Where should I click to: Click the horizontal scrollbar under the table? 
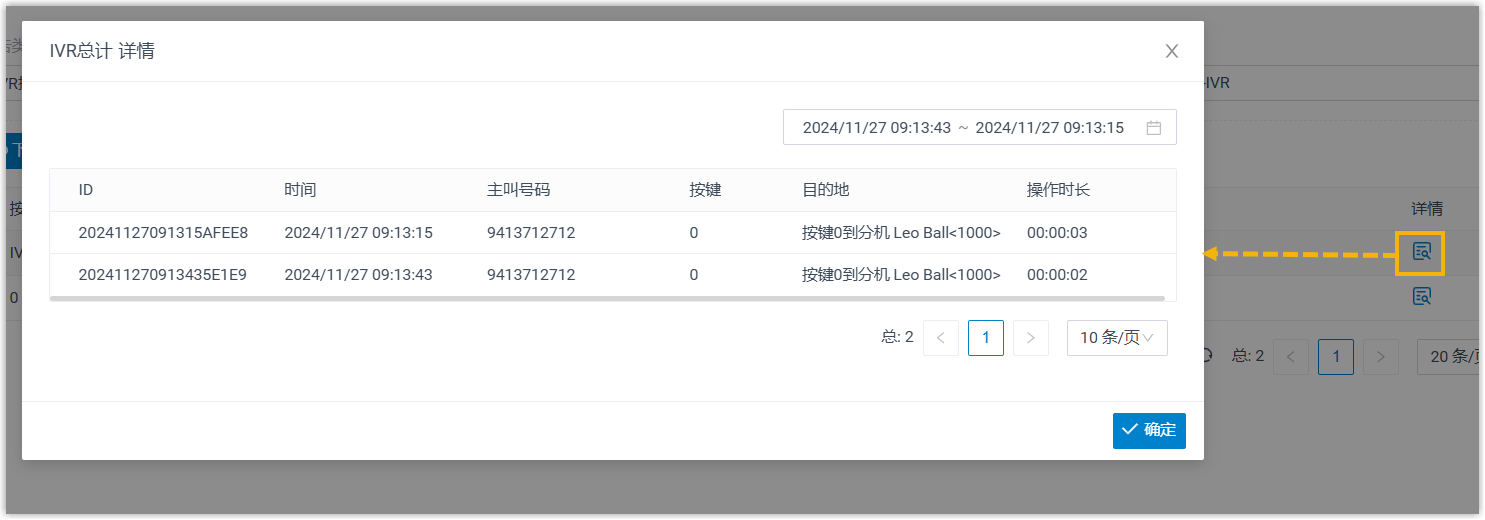pyautogui.click(x=606, y=298)
